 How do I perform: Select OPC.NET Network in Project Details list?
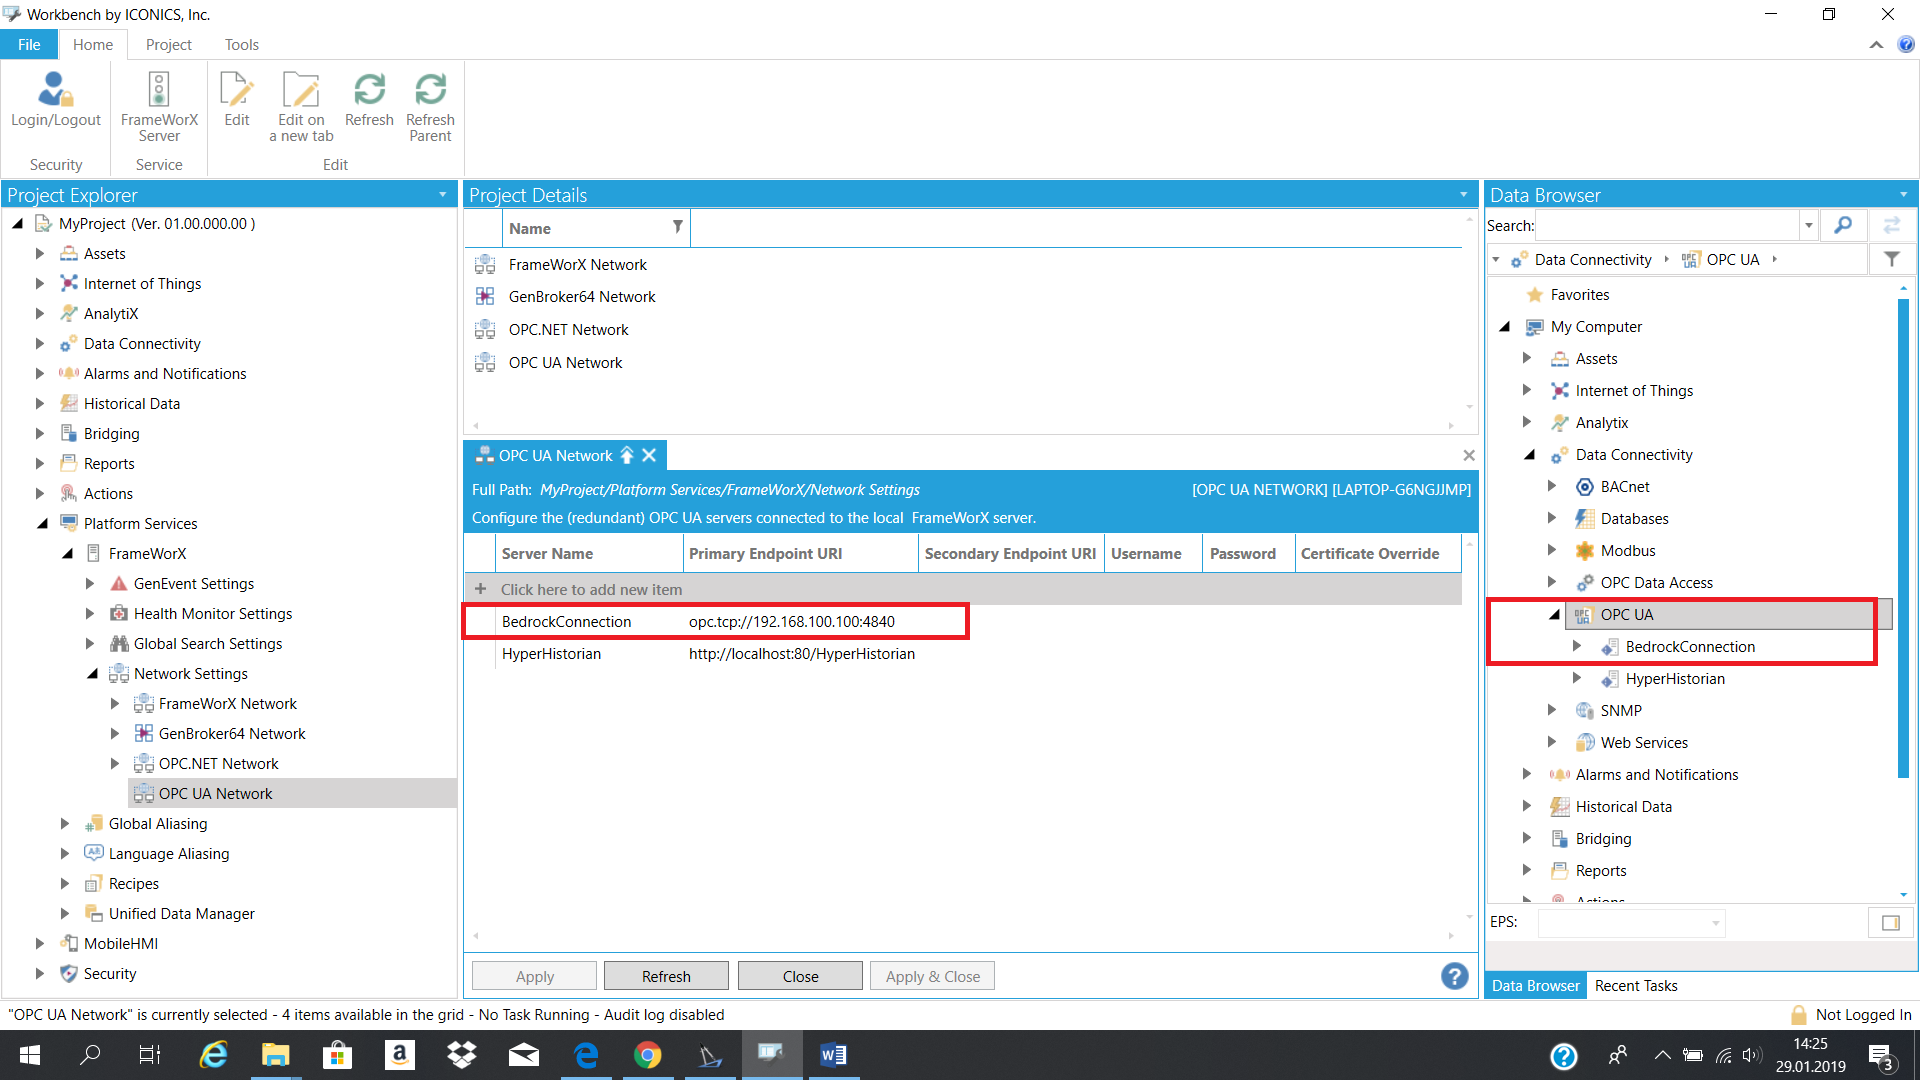coord(568,330)
